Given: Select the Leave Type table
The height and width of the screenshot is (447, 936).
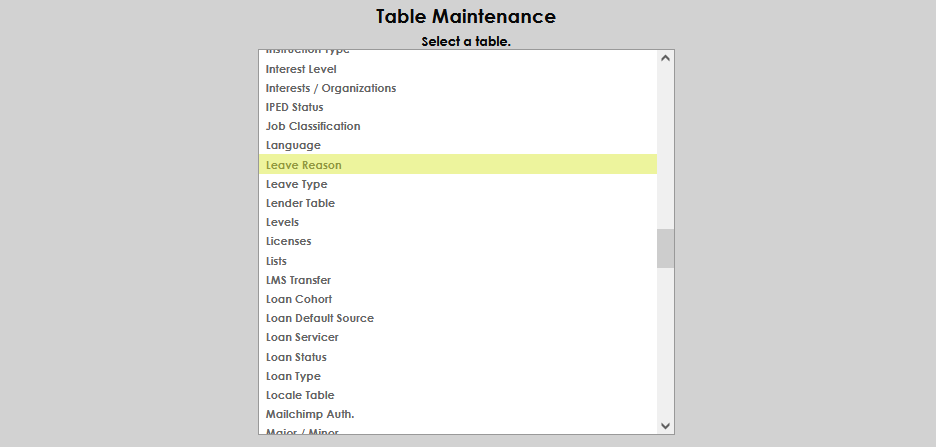Looking at the screenshot, I should pyautogui.click(x=296, y=184).
